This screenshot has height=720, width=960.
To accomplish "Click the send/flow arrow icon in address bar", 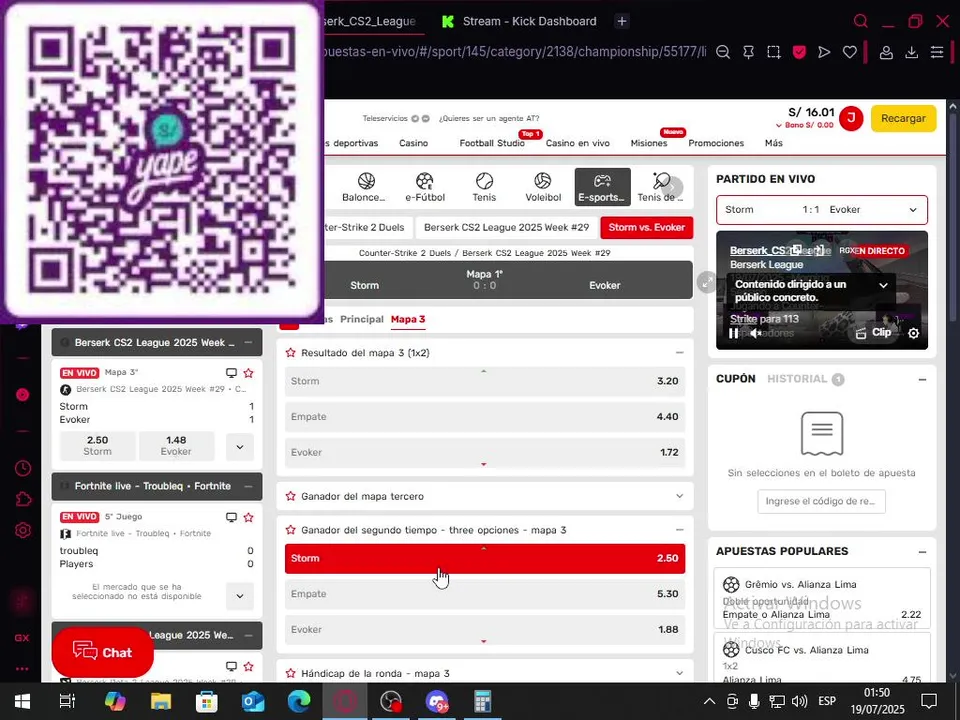I will (824, 52).
